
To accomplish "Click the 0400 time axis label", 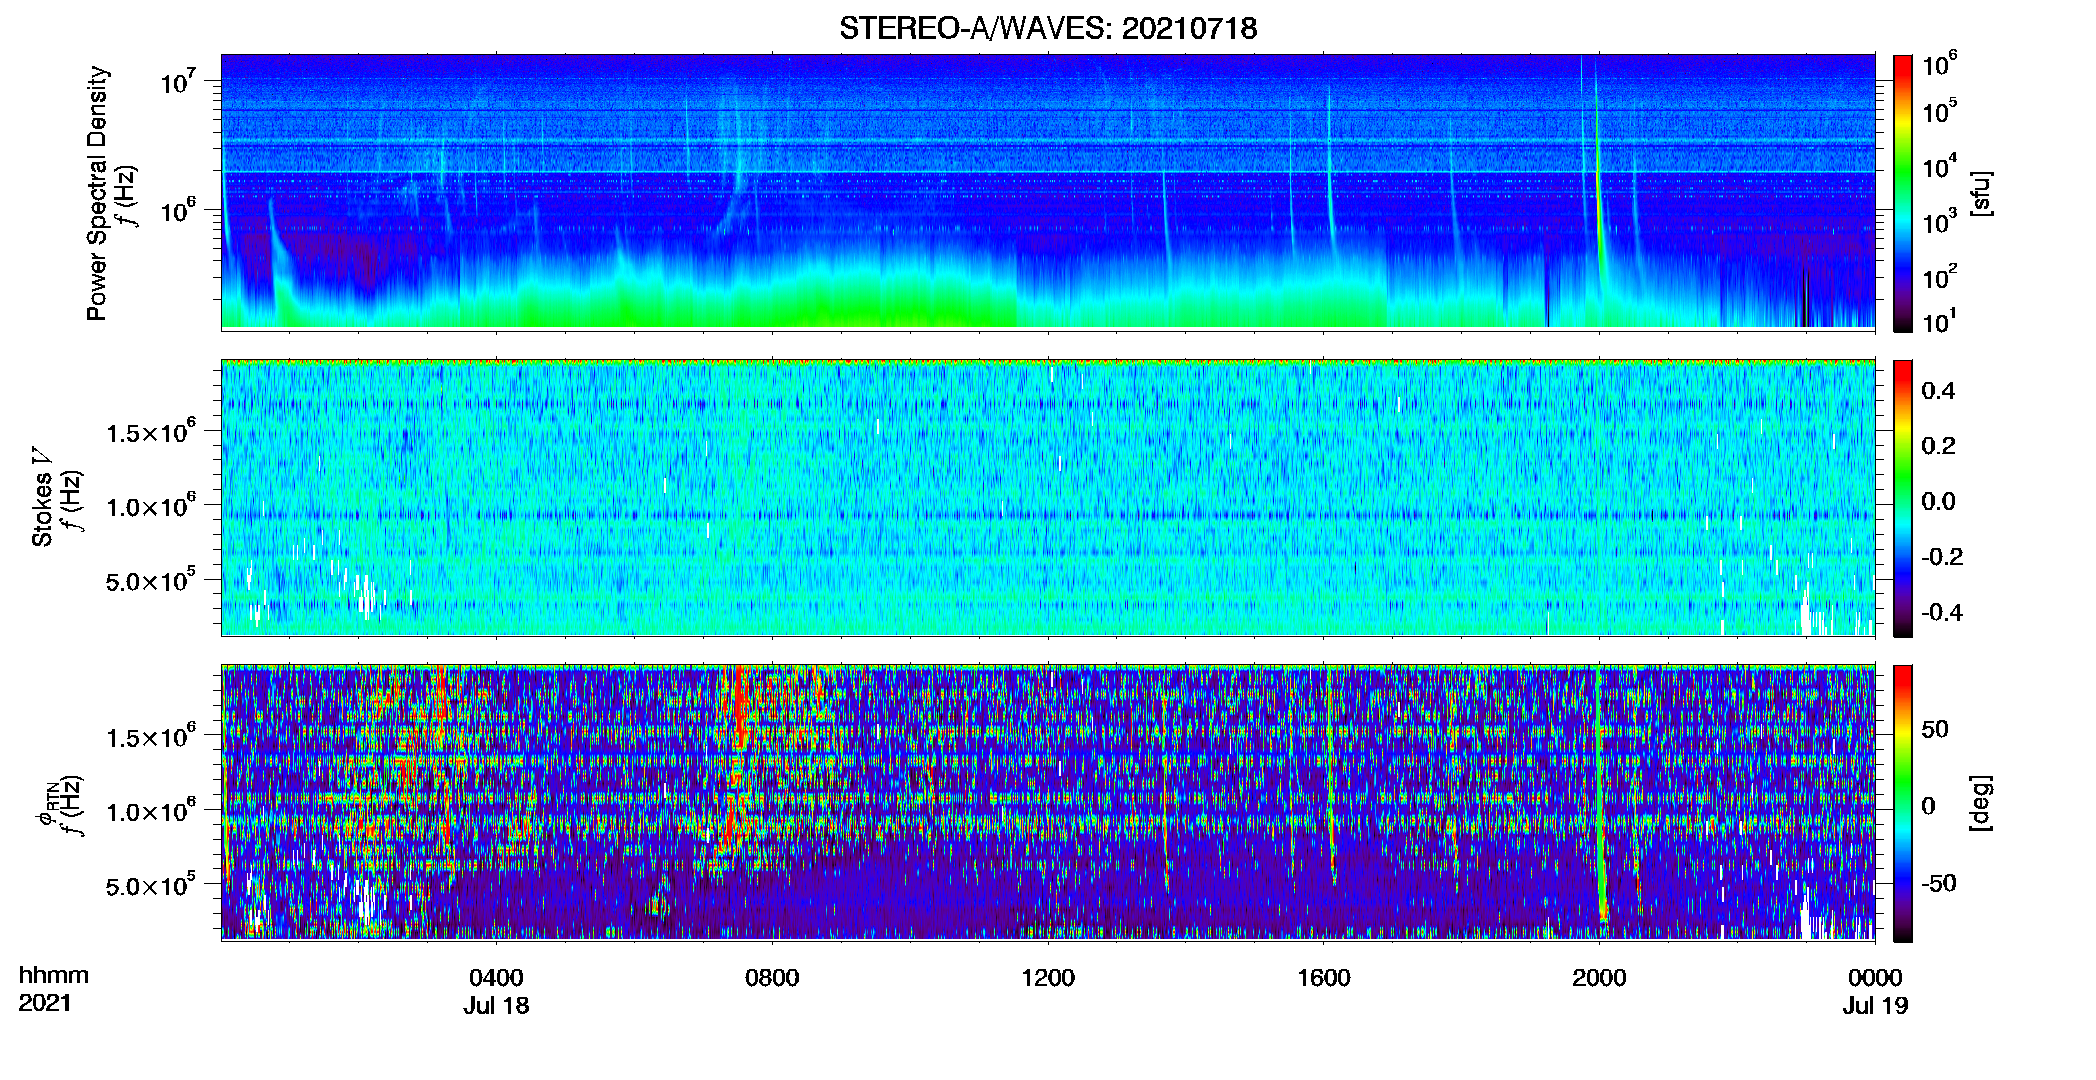I will coord(496,978).
